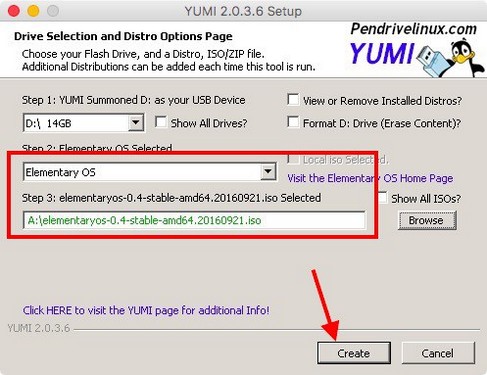Screen dimensions: 487x375
Task: Close the window with red button
Action: tap(14, 11)
